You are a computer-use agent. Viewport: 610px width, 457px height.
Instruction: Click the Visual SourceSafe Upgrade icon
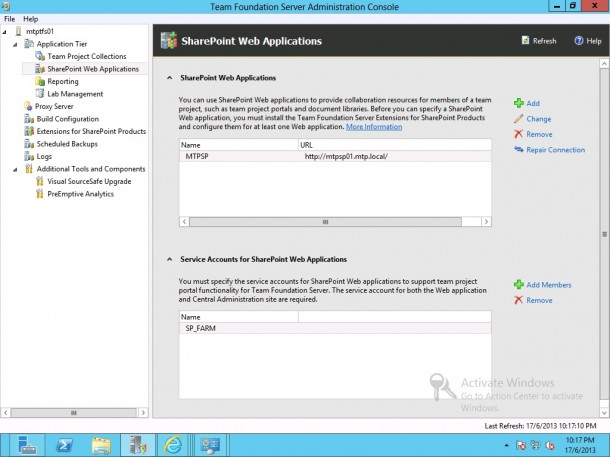pyautogui.click(x=40, y=181)
